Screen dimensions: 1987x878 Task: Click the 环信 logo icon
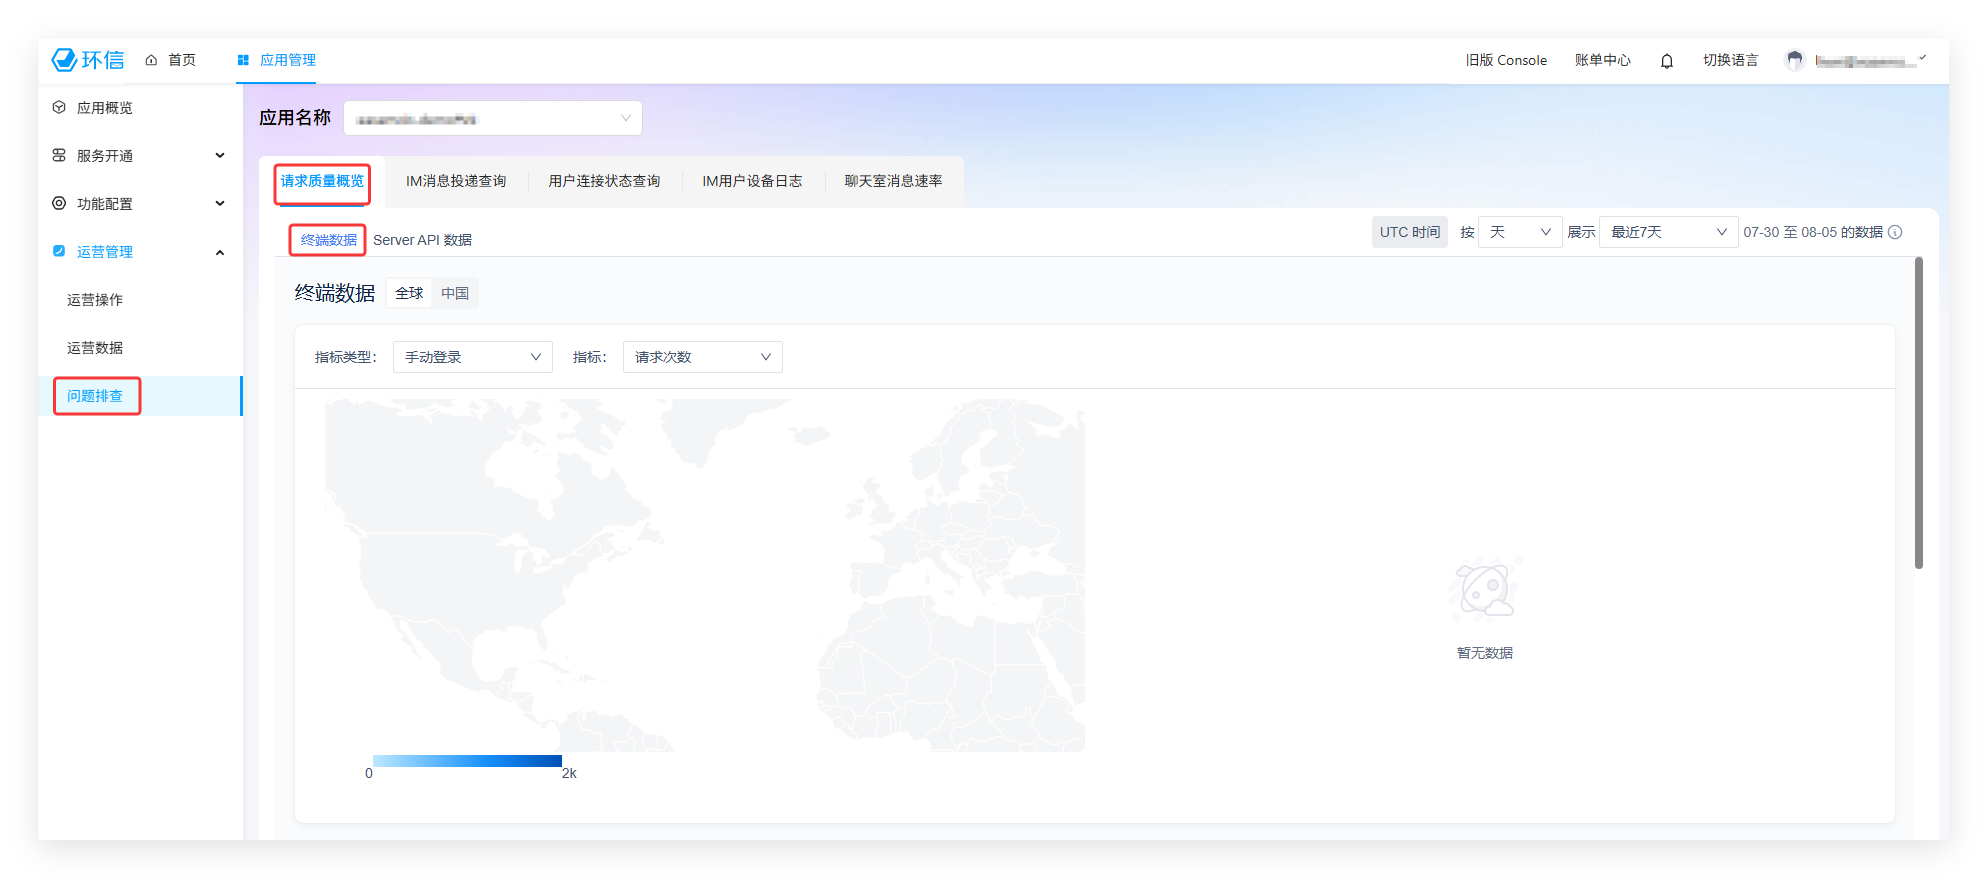[x=64, y=60]
